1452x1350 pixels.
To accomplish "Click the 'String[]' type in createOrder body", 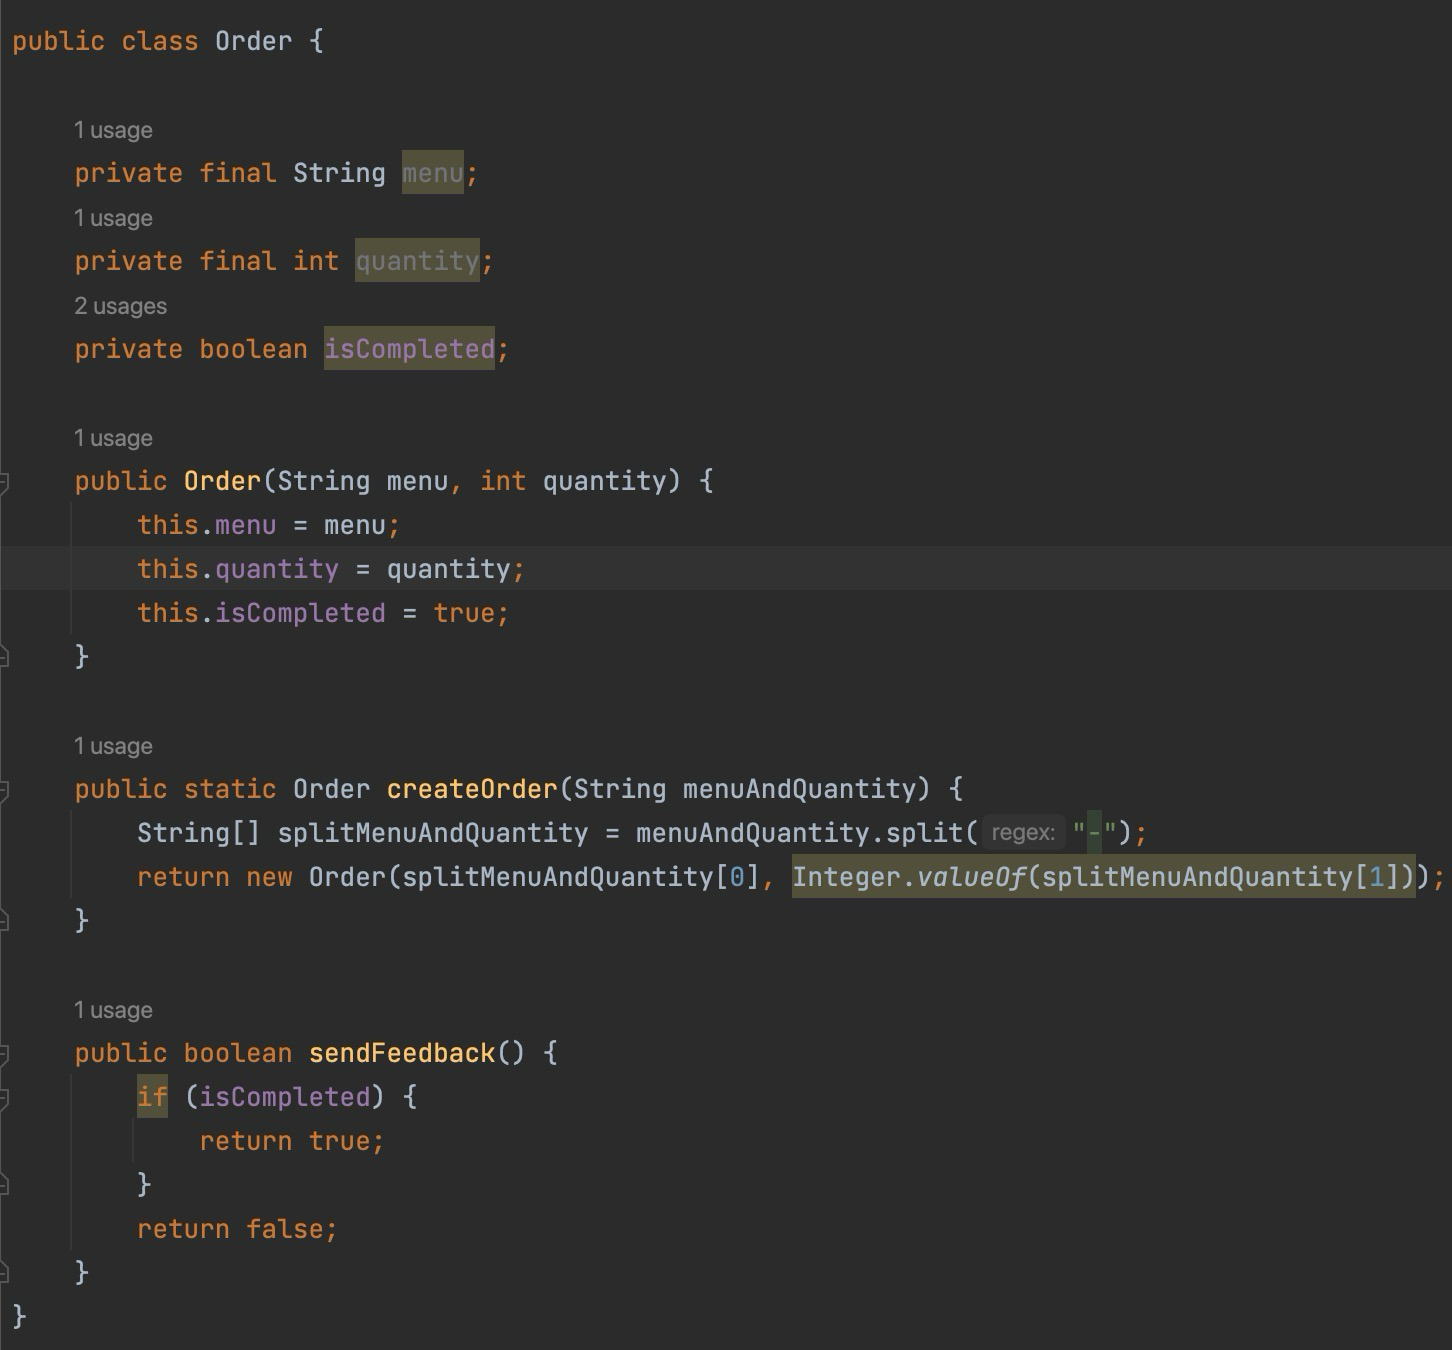I will click(199, 833).
